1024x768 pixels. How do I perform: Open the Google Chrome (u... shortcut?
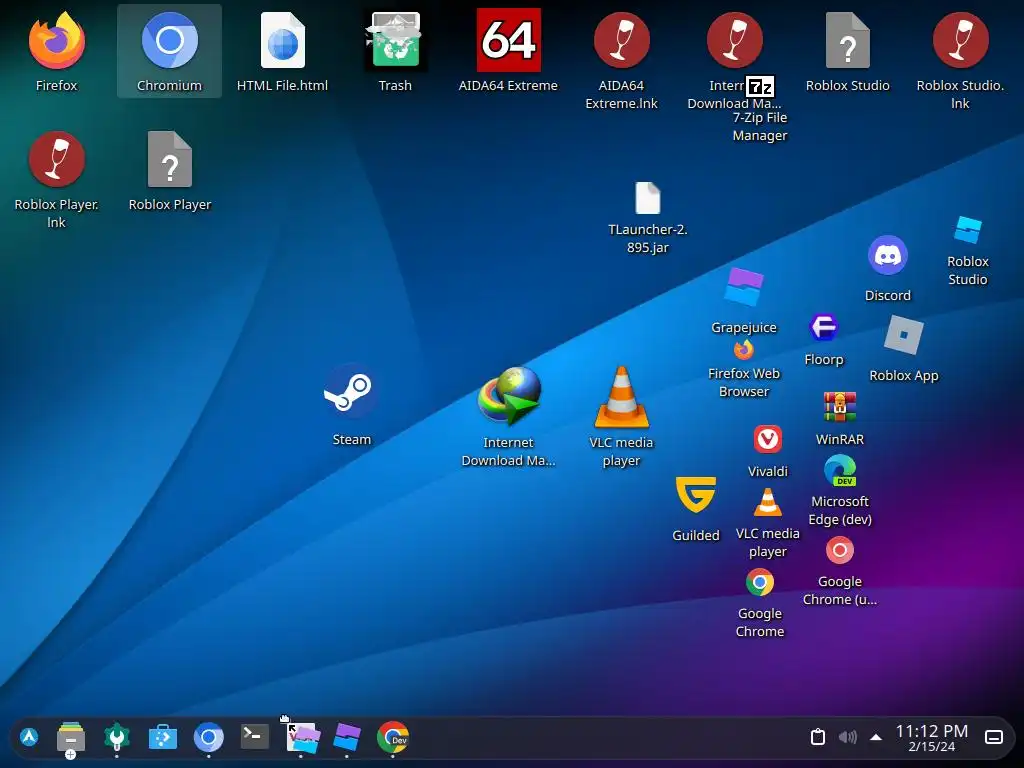click(840, 551)
